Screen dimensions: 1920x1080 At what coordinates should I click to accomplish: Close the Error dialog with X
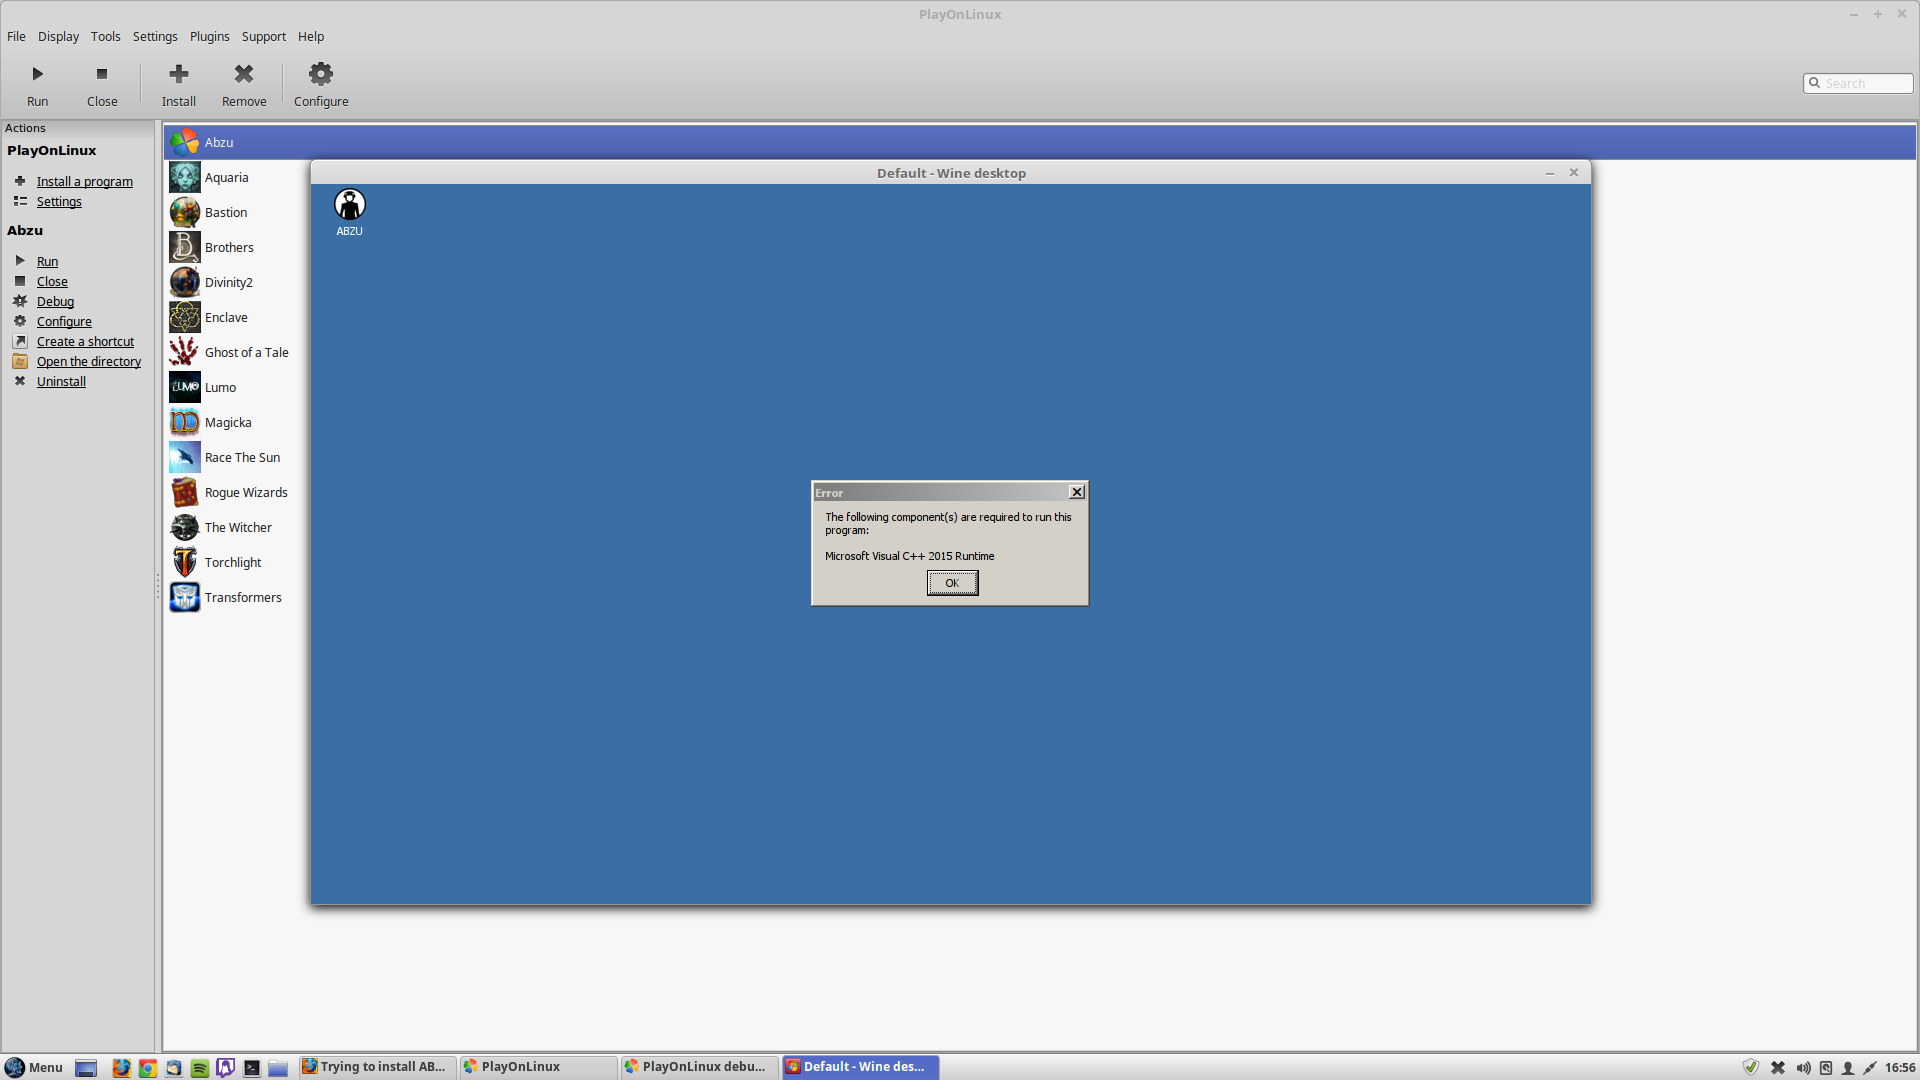[x=1077, y=492]
